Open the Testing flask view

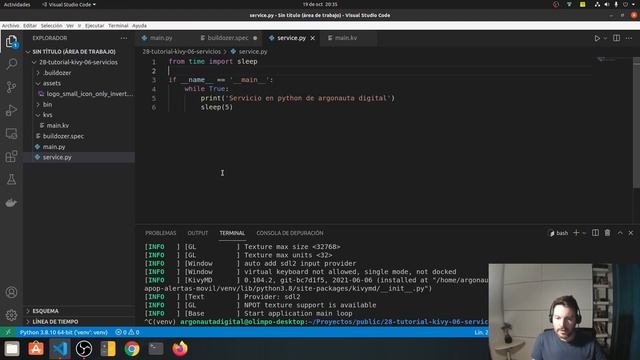click(x=11, y=179)
